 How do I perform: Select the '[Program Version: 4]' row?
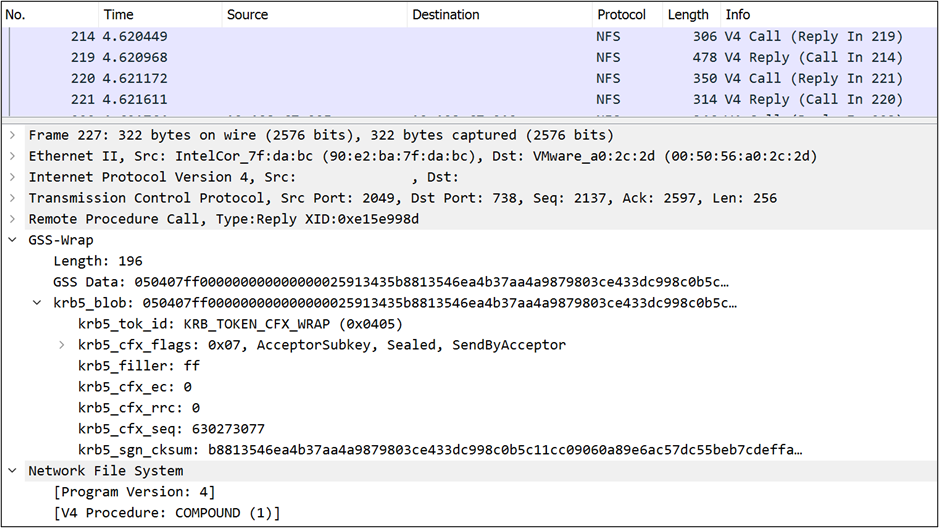(134, 492)
